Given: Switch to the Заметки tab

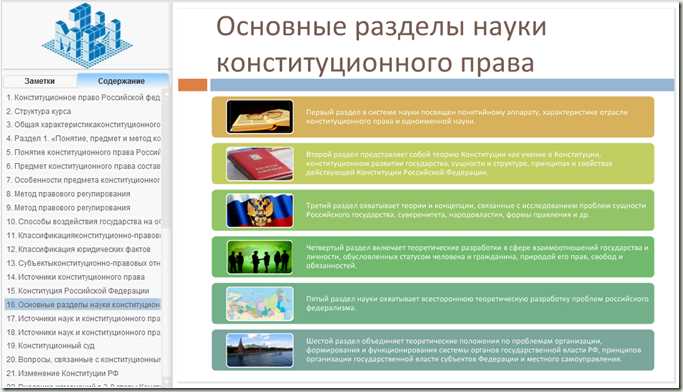Looking at the screenshot, I should point(40,81).
